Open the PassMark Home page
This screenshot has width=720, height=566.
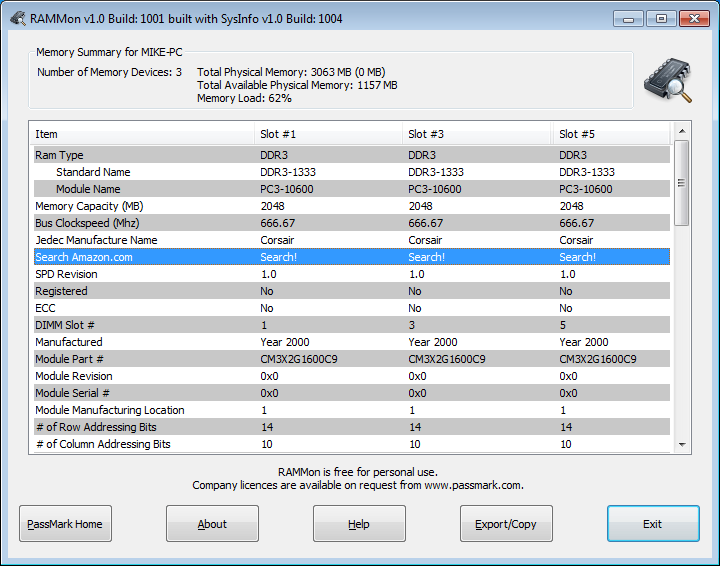point(65,524)
